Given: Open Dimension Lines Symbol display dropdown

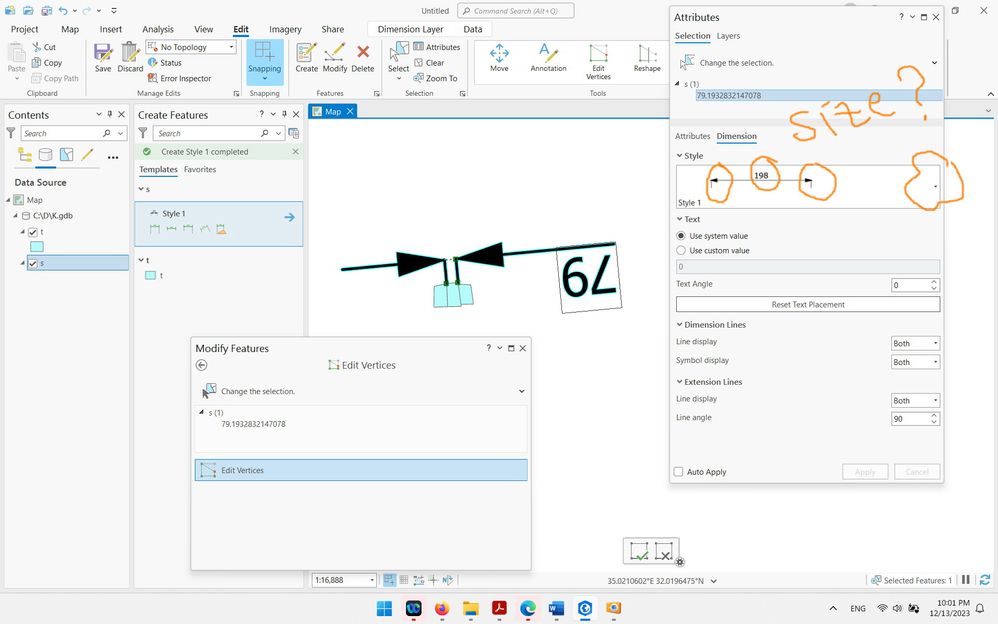Looking at the screenshot, I should point(915,362).
